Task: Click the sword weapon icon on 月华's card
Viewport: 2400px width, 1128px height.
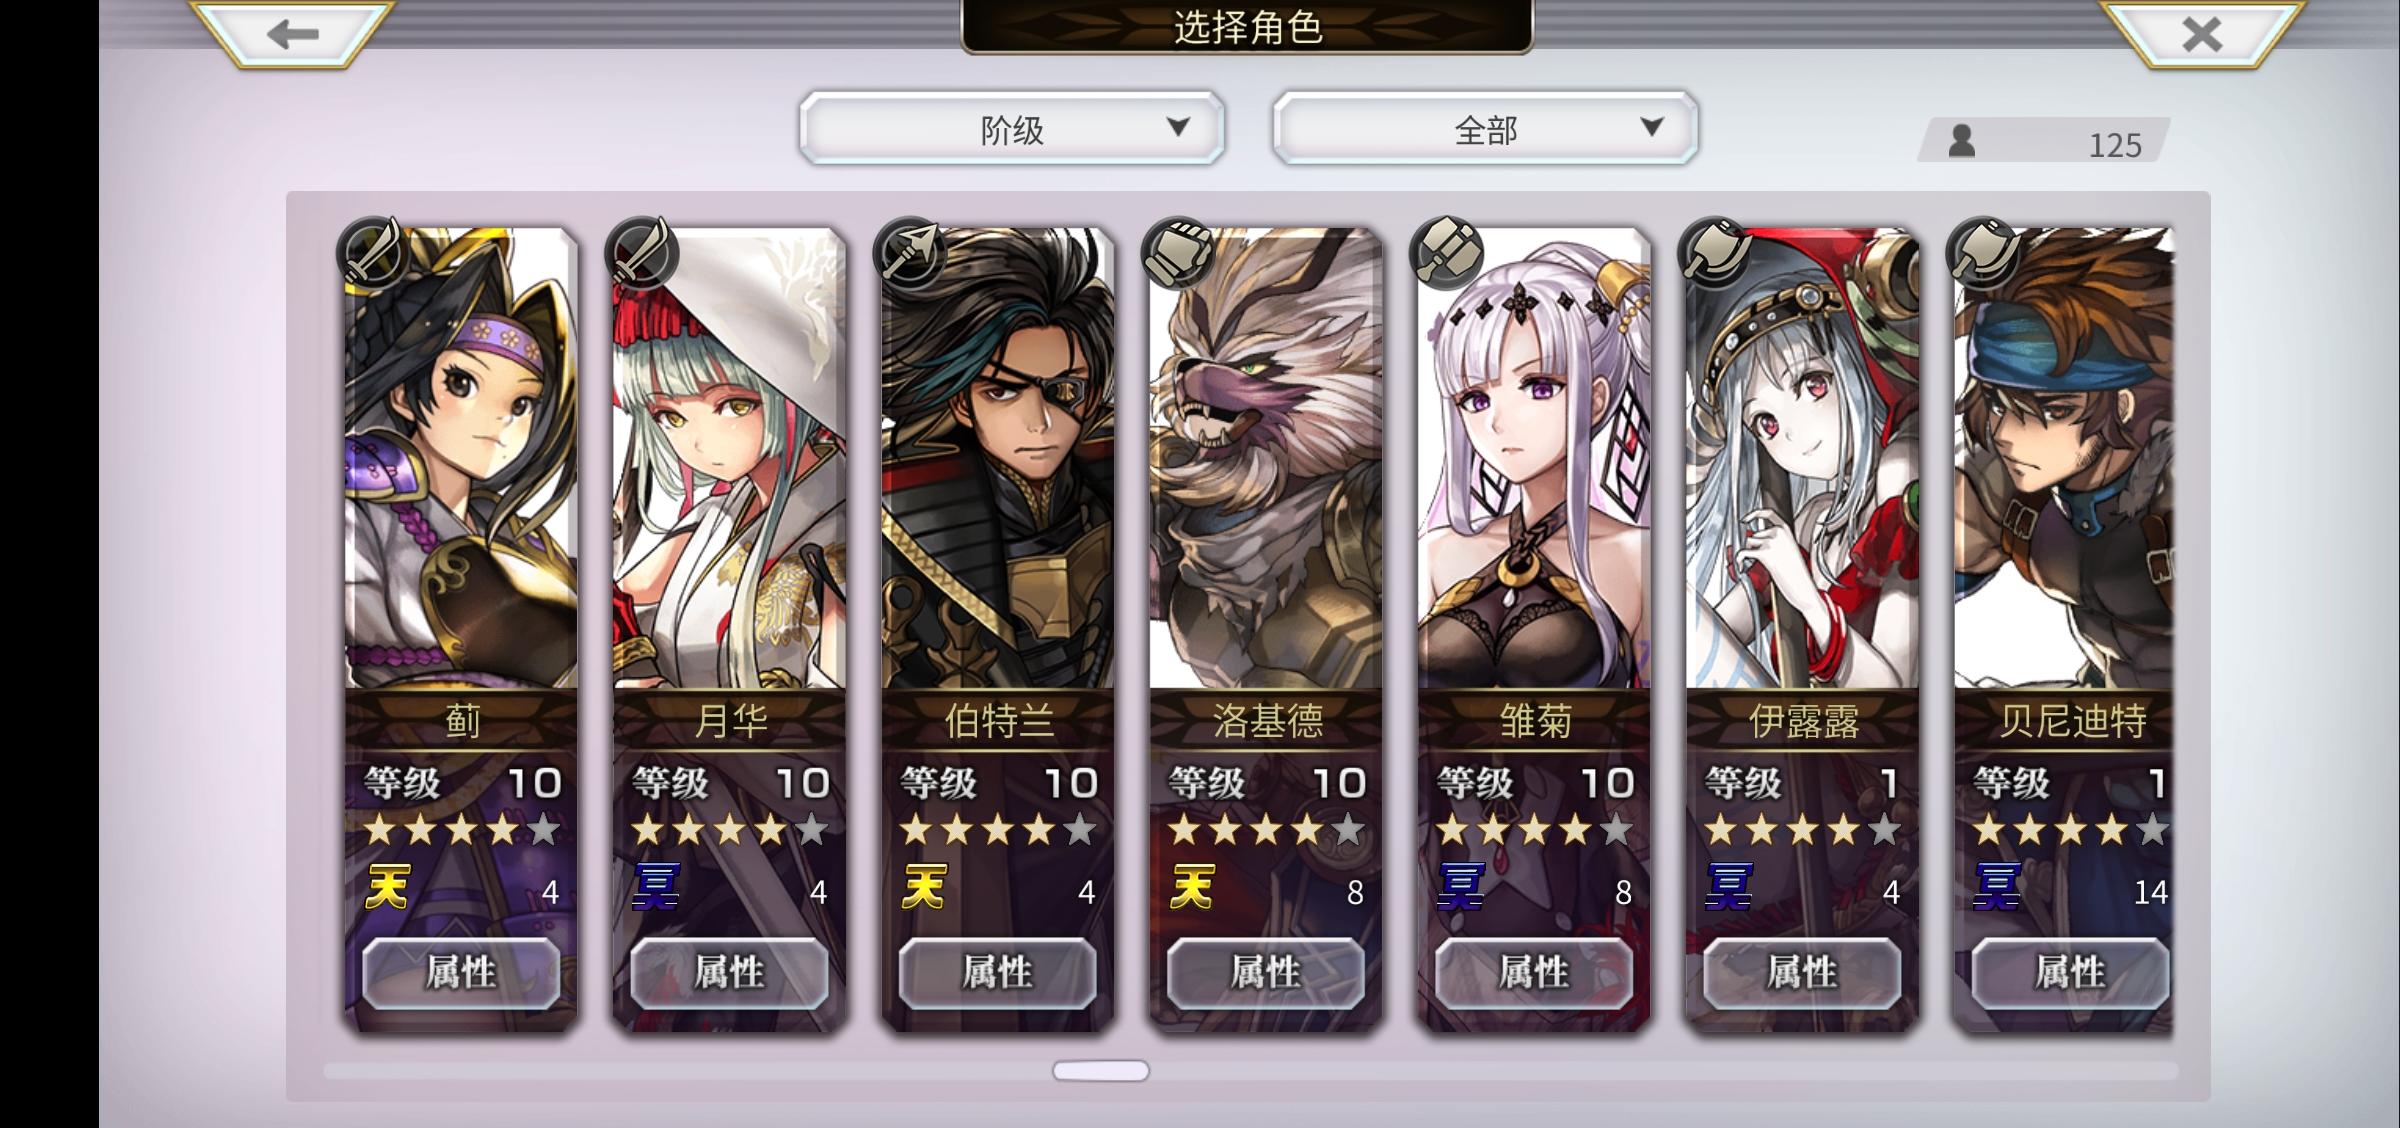Action: tap(642, 253)
